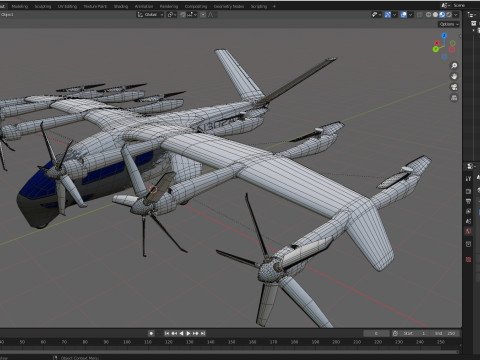Open Outliner editor type dropdown
This screenshot has height=360, width=480.
click(x=472, y=15)
